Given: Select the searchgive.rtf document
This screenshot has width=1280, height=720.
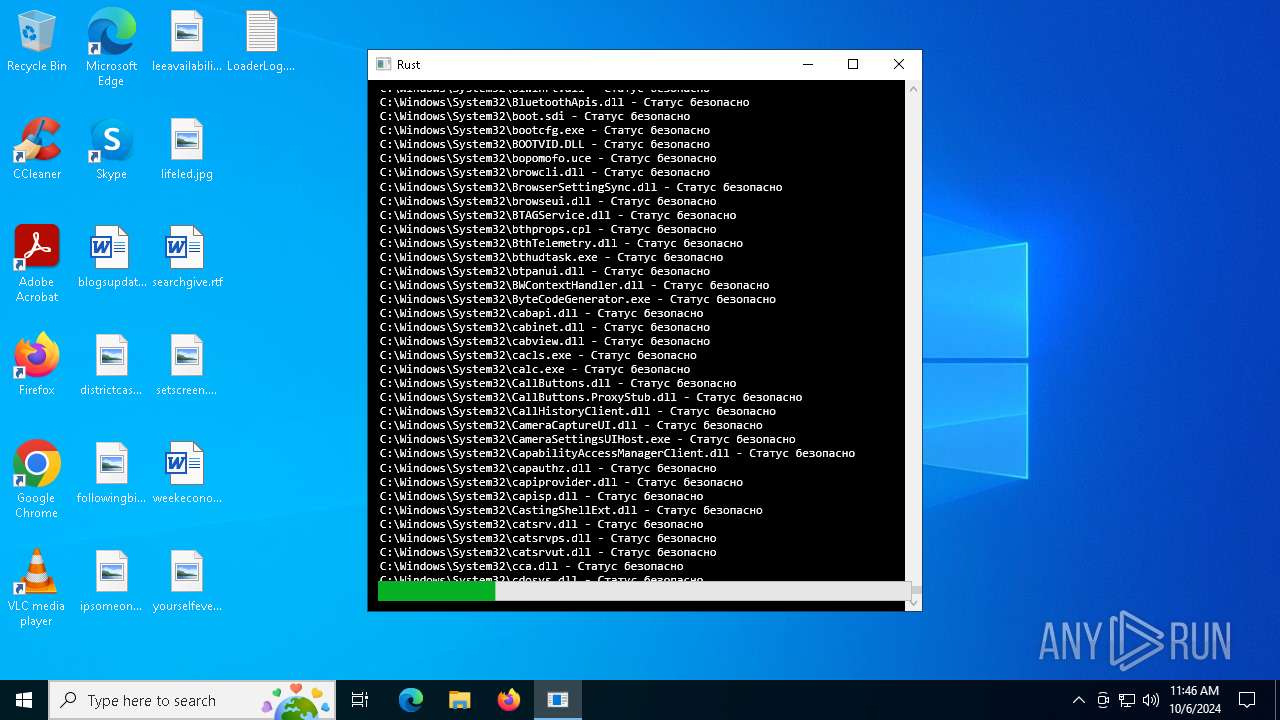Looking at the screenshot, I should [x=187, y=258].
